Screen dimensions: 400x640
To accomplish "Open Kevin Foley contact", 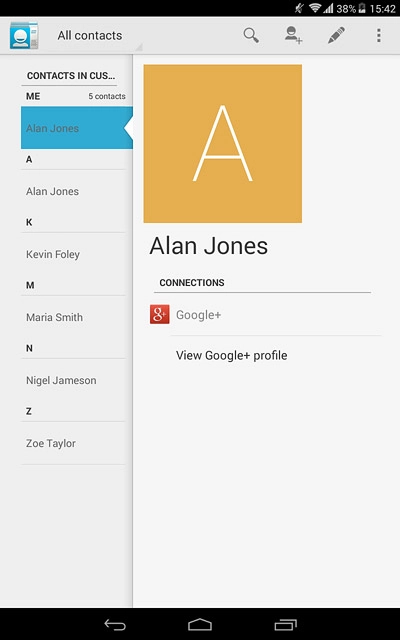I will (x=73, y=254).
